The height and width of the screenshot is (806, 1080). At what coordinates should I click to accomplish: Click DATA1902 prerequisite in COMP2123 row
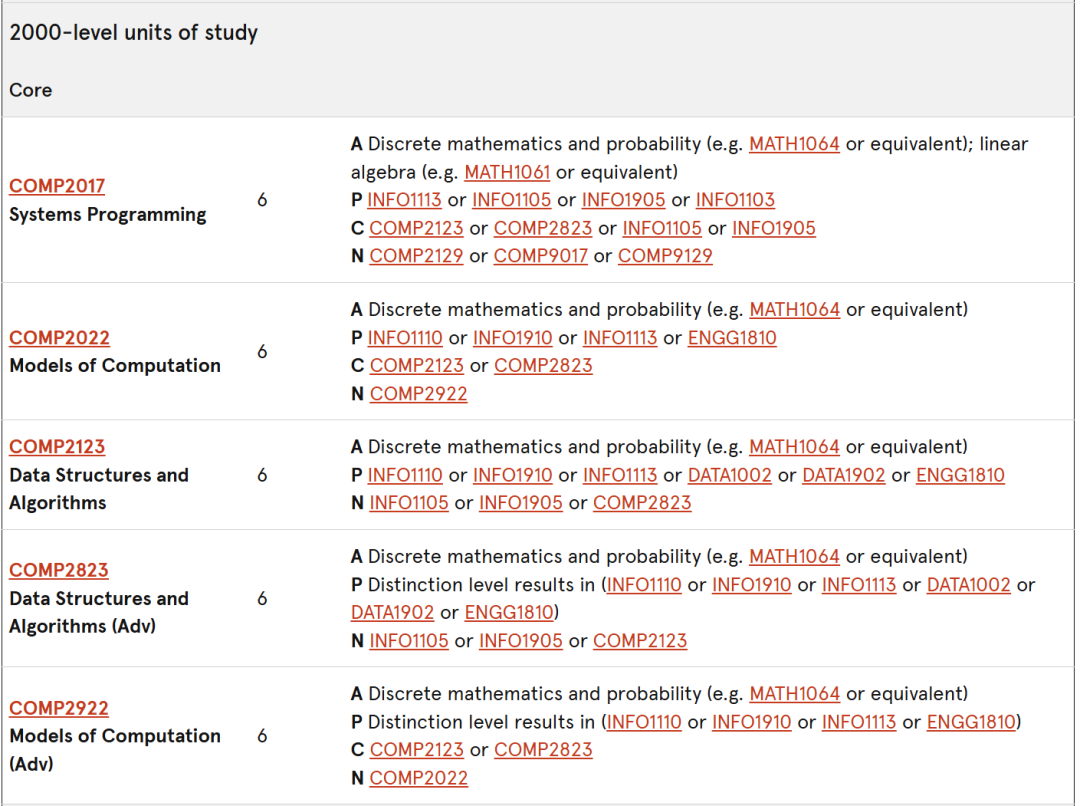point(844,475)
